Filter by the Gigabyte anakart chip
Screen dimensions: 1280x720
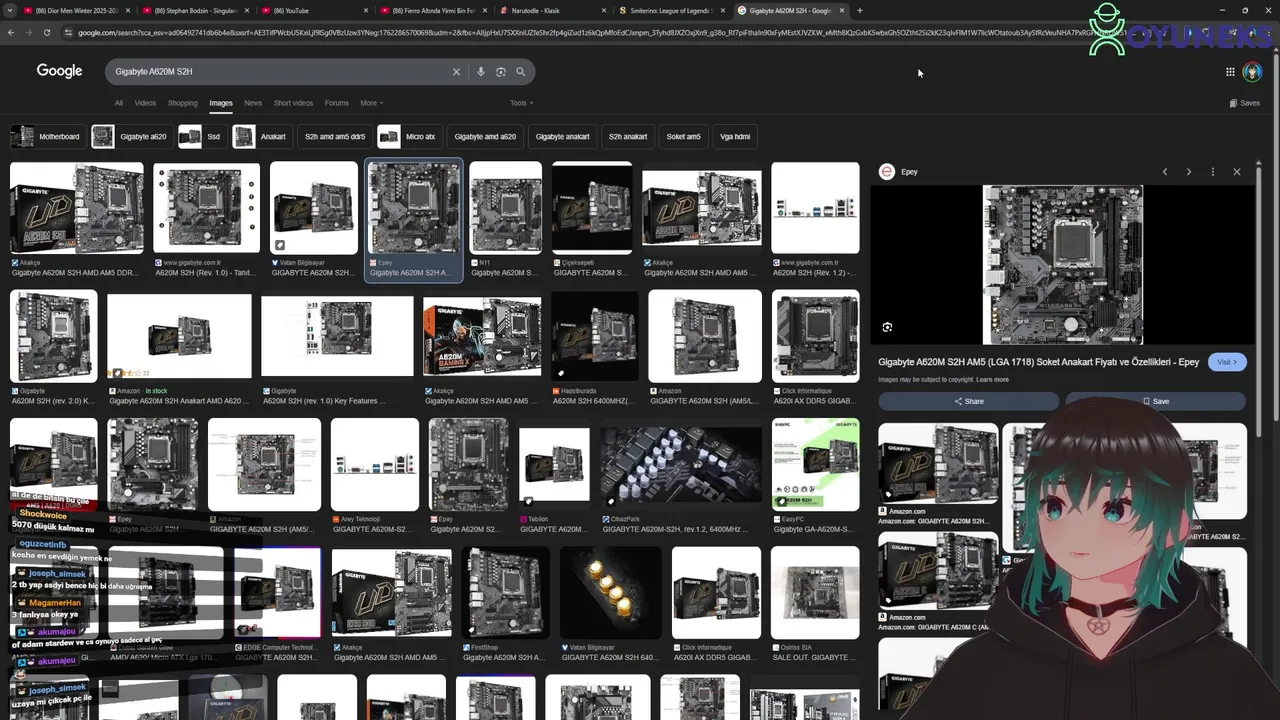pos(562,137)
